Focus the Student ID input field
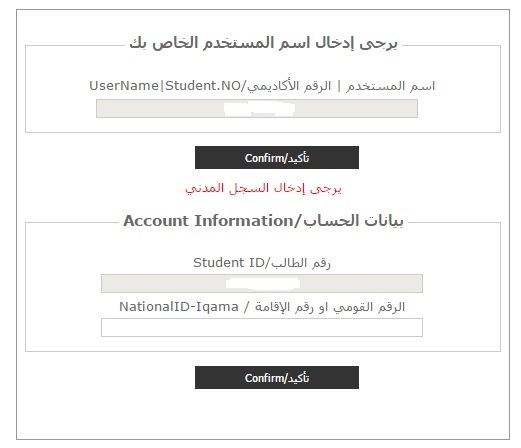 click(x=262, y=283)
